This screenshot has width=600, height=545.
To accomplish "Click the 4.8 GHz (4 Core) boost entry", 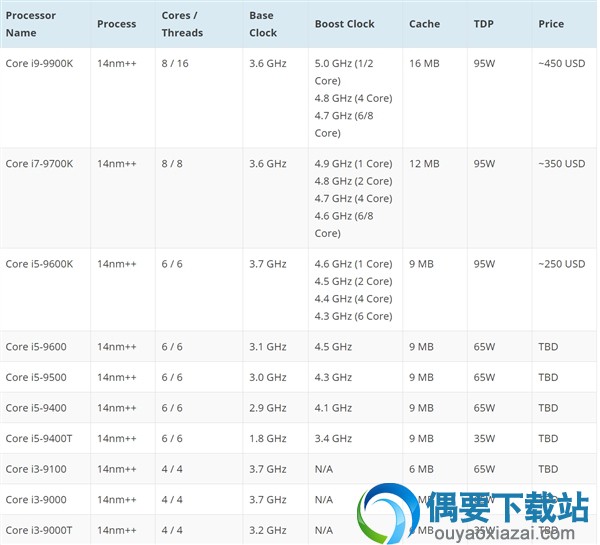I will pyautogui.click(x=354, y=98).
